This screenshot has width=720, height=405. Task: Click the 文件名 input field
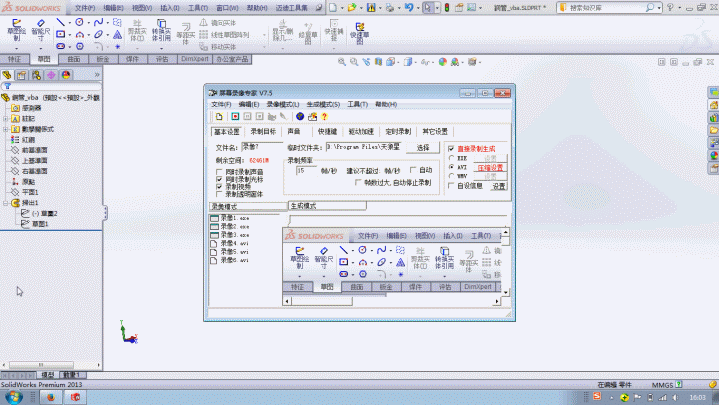pos(262,147)
